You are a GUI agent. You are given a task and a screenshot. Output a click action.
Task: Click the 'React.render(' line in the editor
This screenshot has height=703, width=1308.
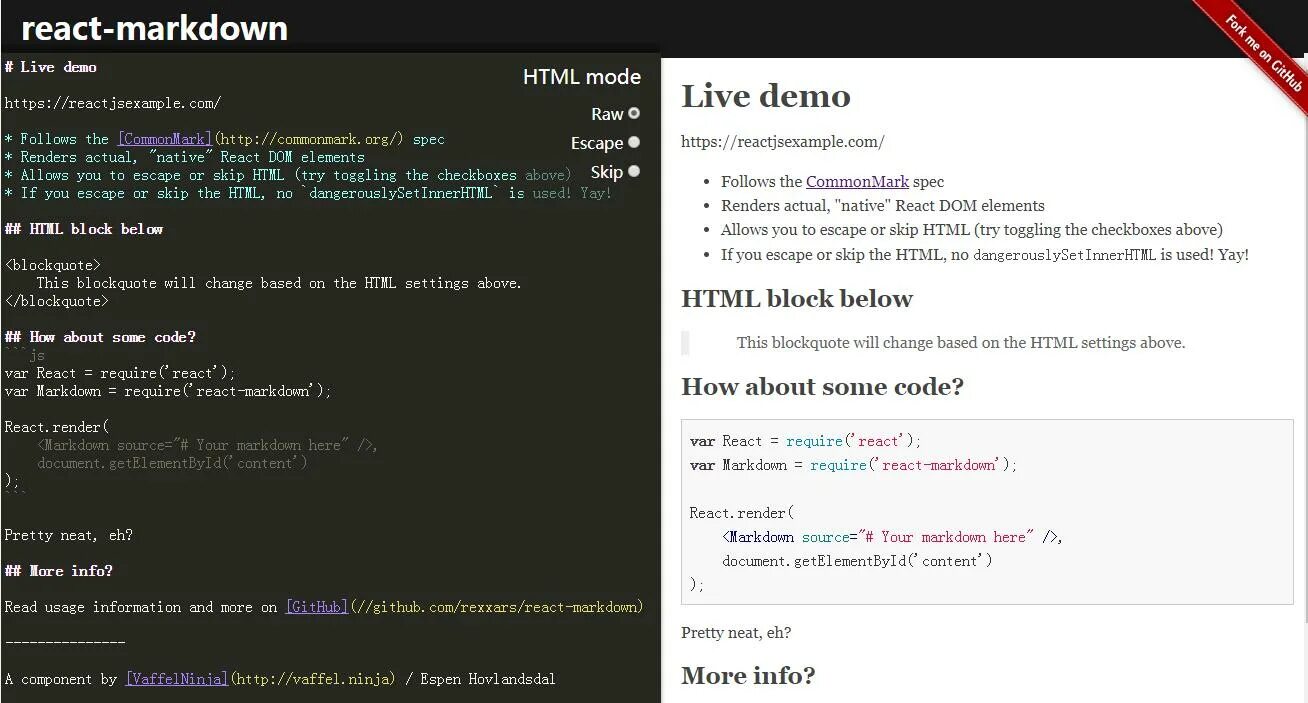(57, 427)
